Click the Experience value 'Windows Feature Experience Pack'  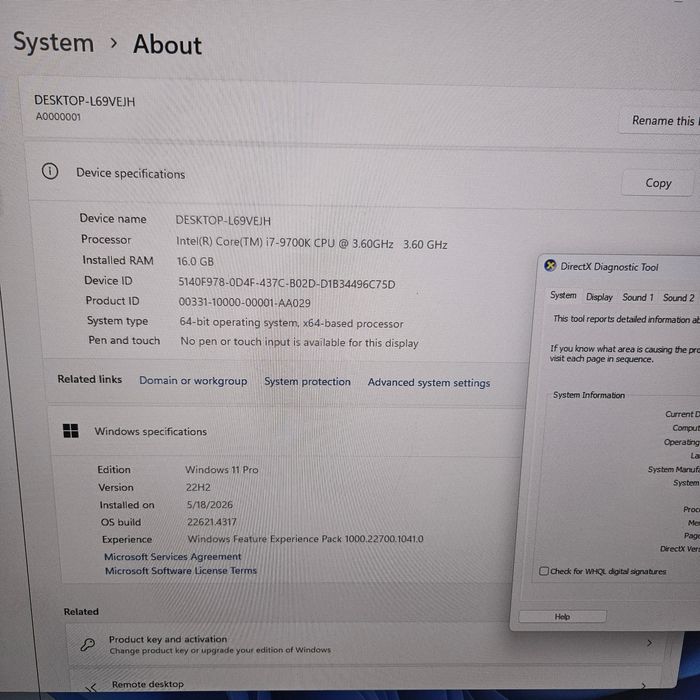point(265,538)
